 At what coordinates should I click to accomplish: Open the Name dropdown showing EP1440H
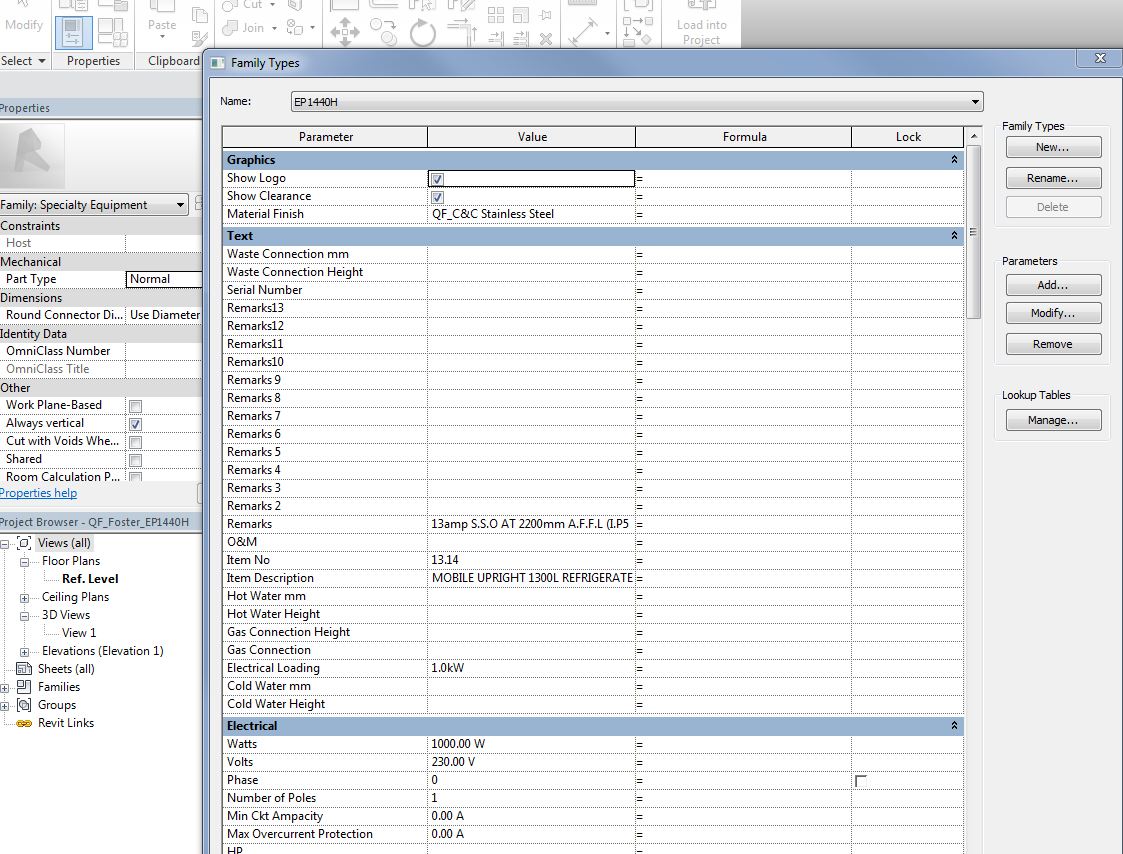point(975,101)
